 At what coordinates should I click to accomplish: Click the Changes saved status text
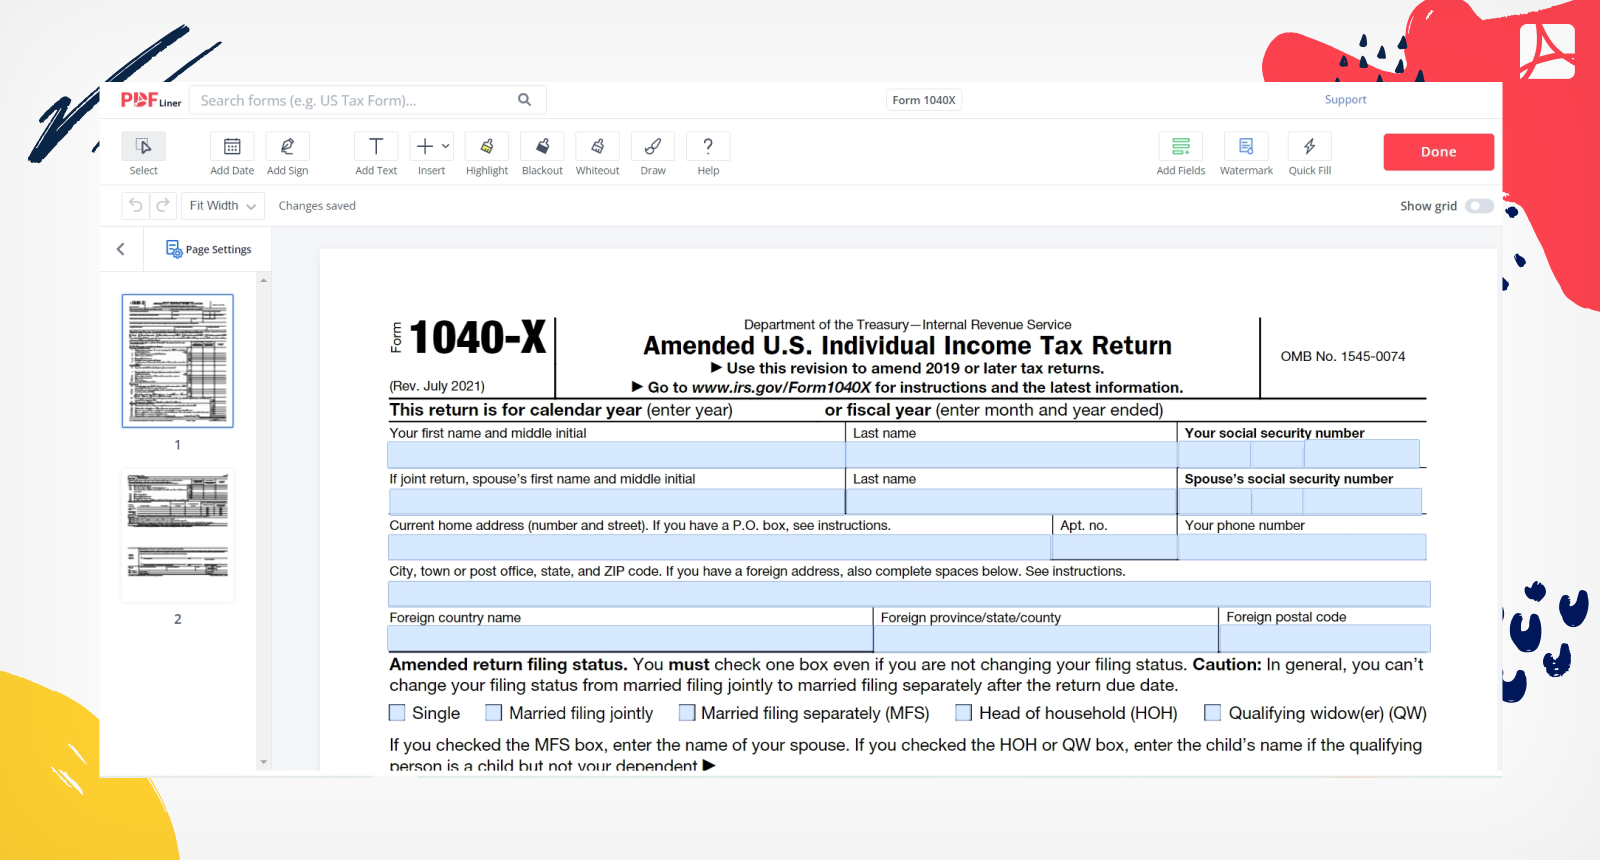click(x=317, y=206)
